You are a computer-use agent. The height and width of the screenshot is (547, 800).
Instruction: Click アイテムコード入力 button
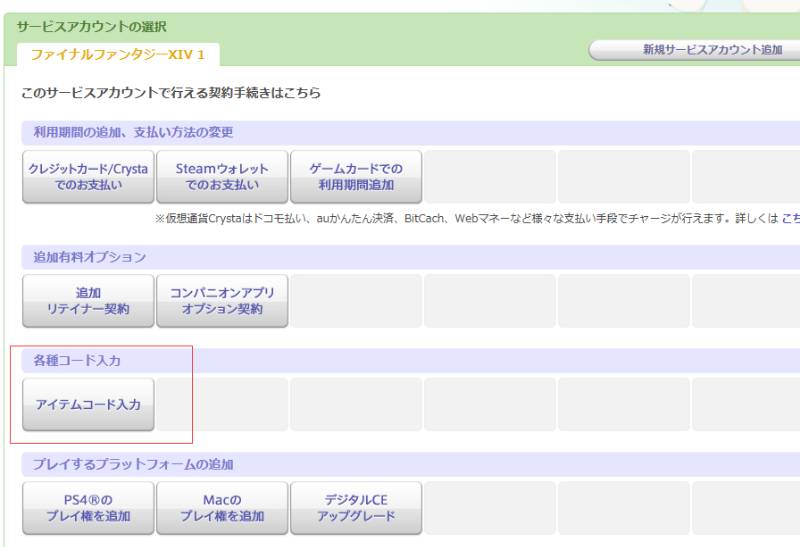tap(88, 405)
